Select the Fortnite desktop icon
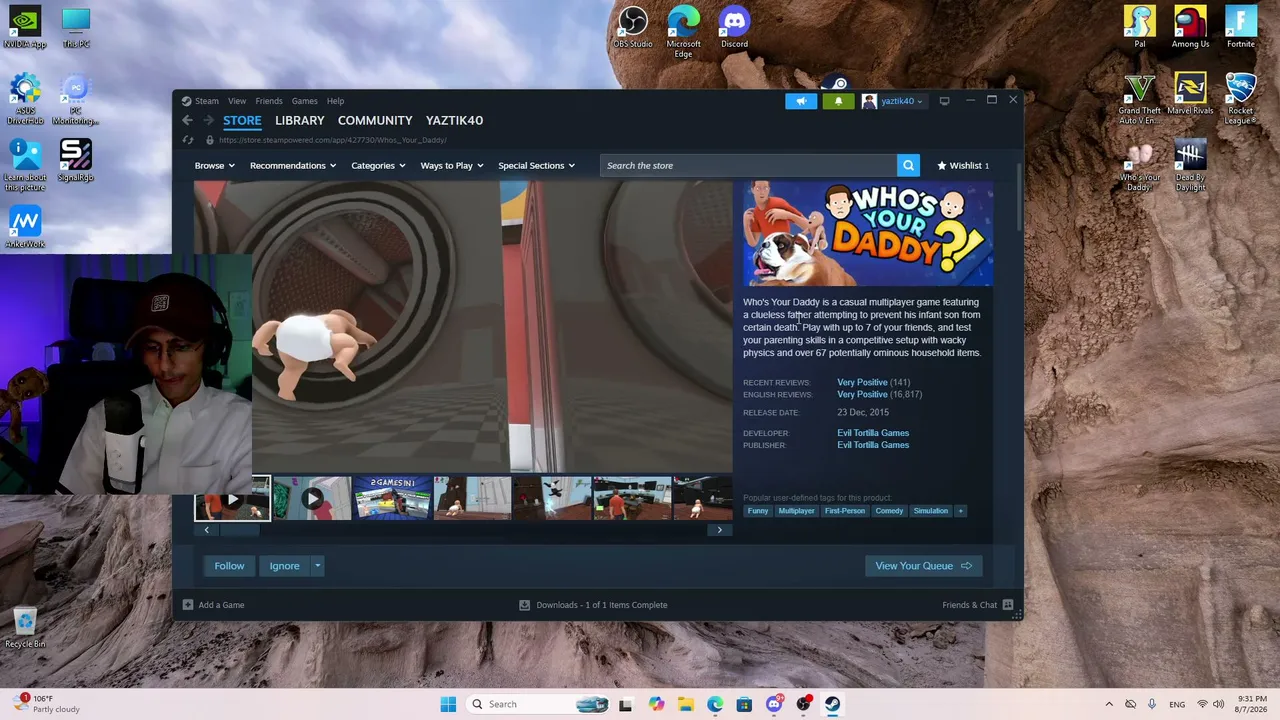The height and width of the screenshot is (720, 1280). tap(1241, 28)
